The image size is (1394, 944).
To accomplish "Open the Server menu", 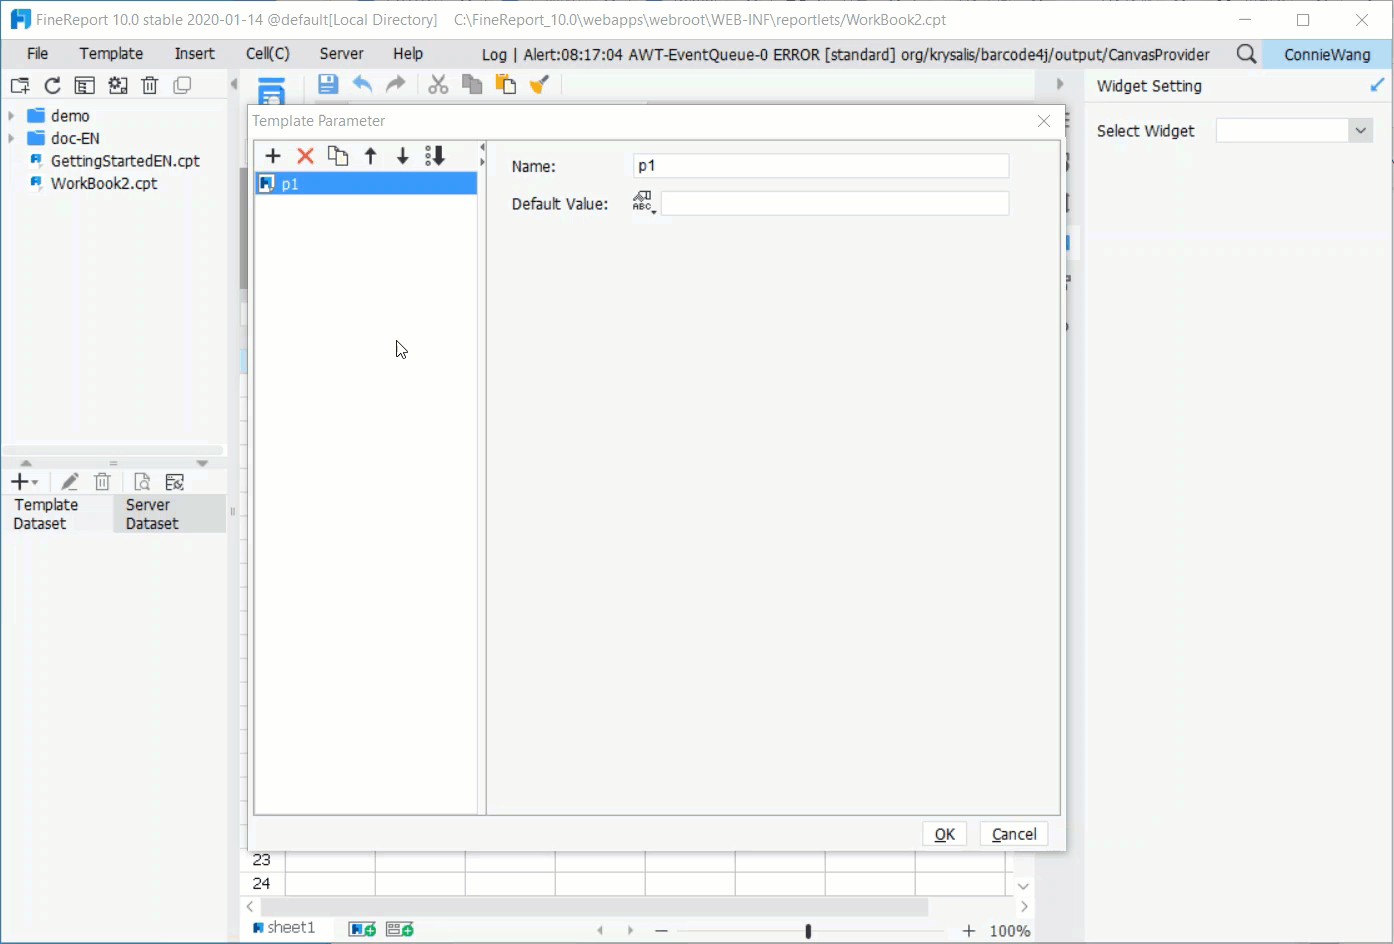I will click(x=341, y=54).
